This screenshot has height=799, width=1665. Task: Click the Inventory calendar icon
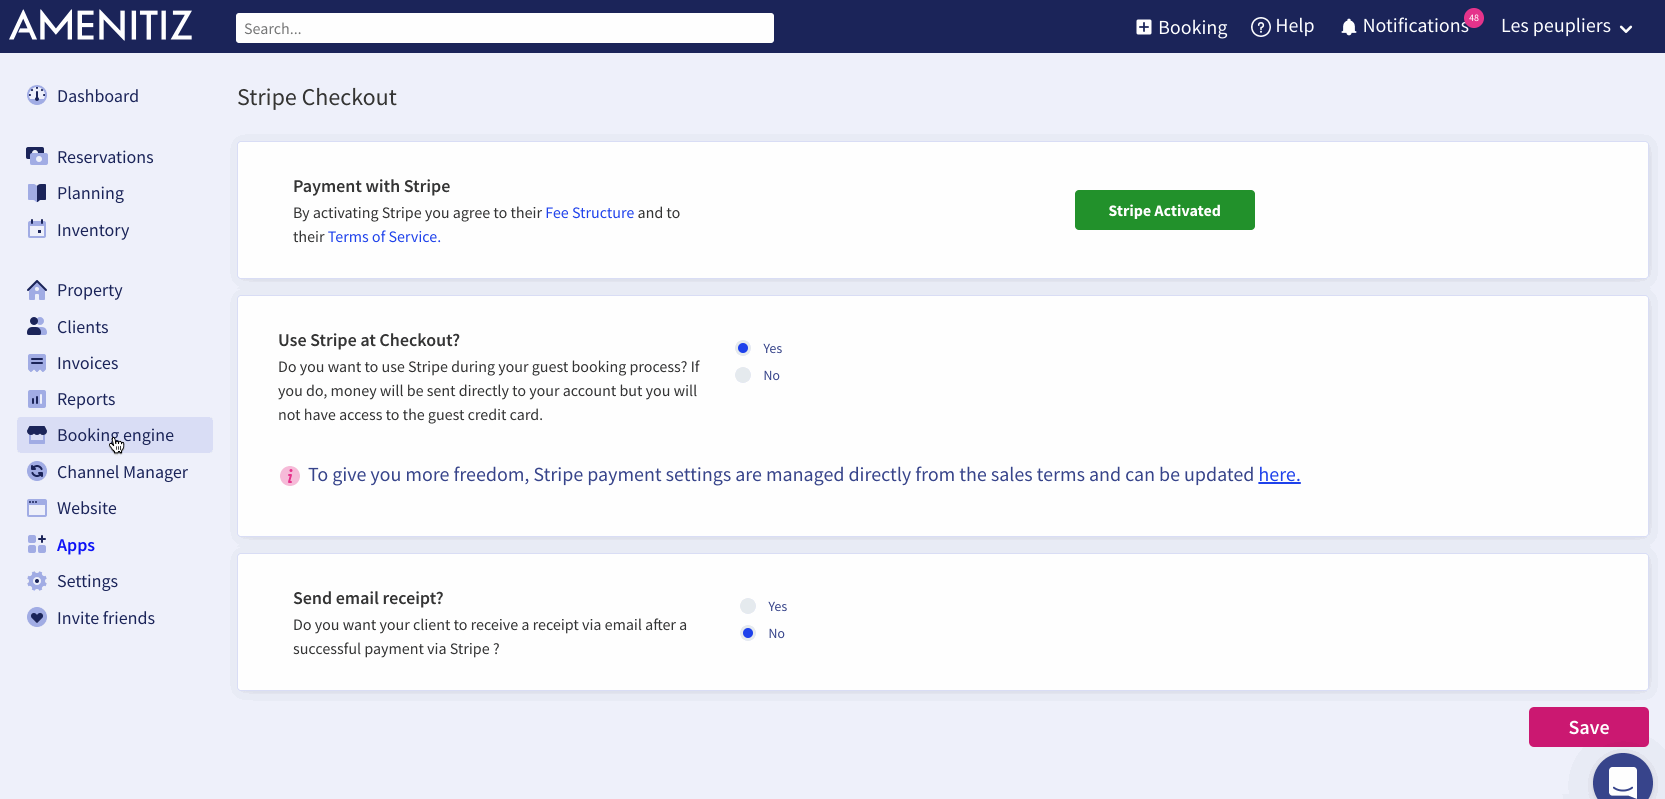37,229
